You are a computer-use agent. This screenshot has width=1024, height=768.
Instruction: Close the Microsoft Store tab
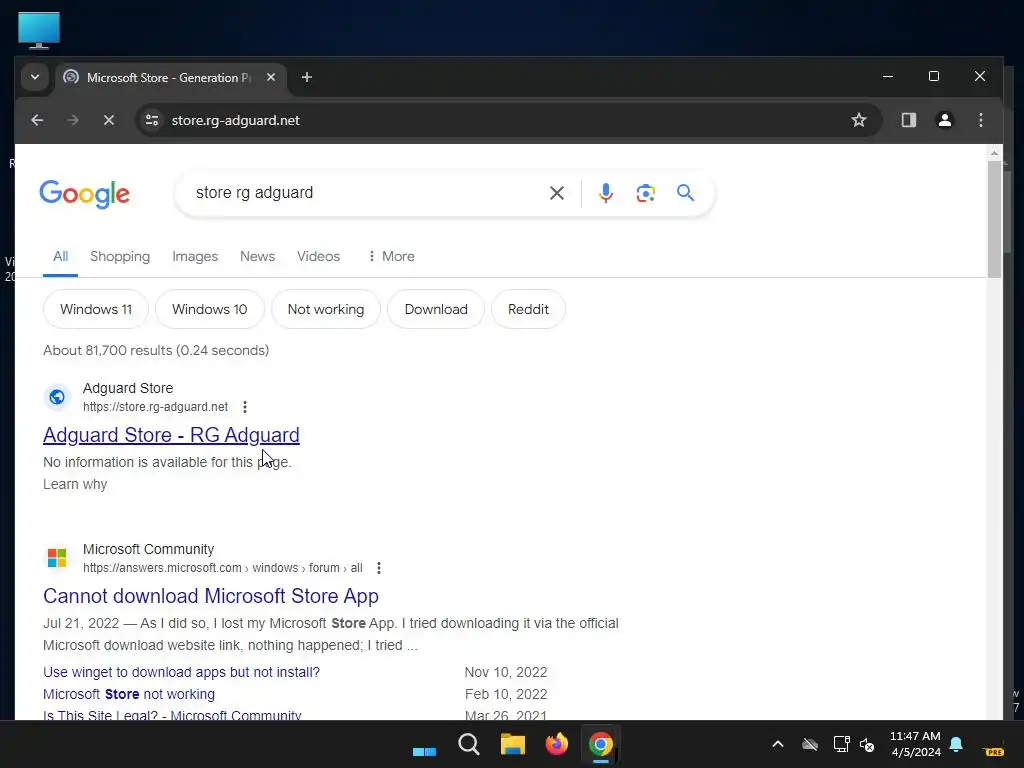coord(271,77)
